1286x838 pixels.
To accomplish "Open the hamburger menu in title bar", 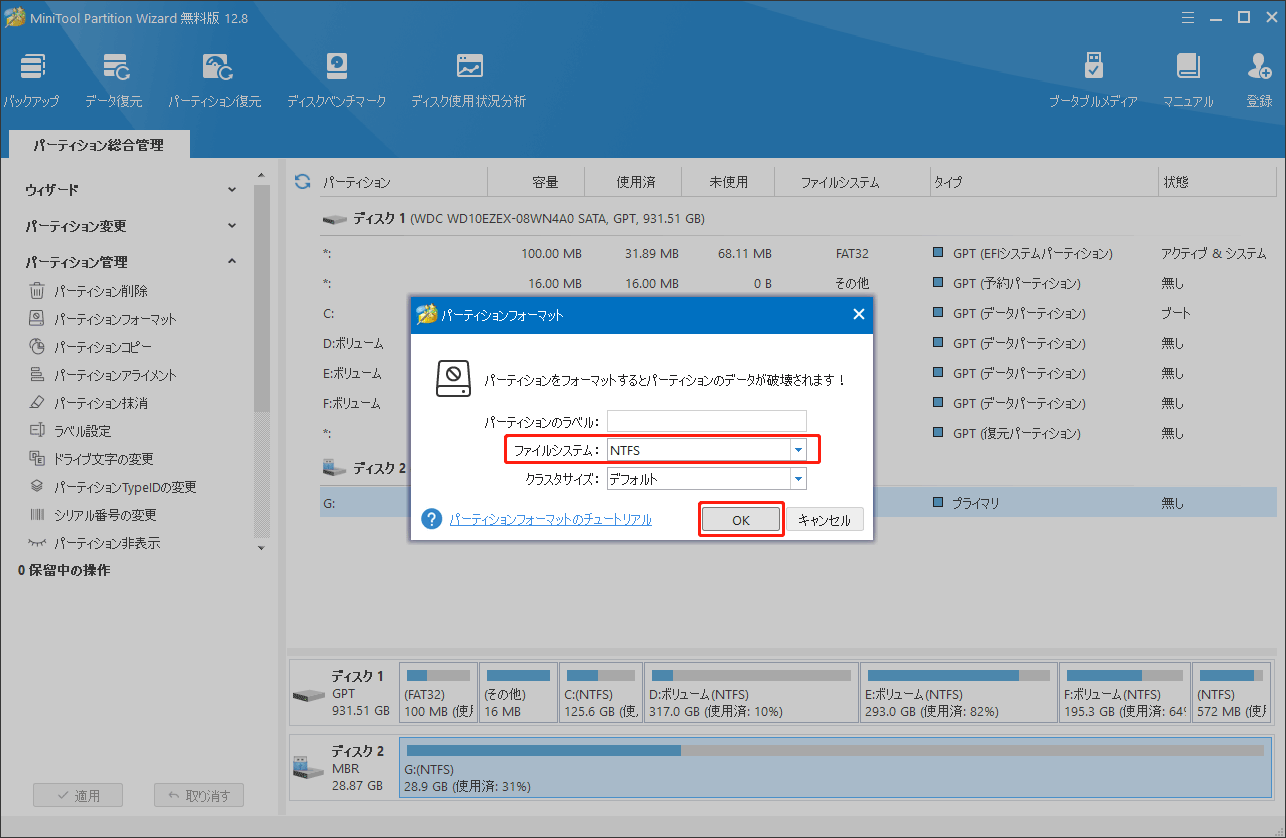I will click(x=1188, y=17).
